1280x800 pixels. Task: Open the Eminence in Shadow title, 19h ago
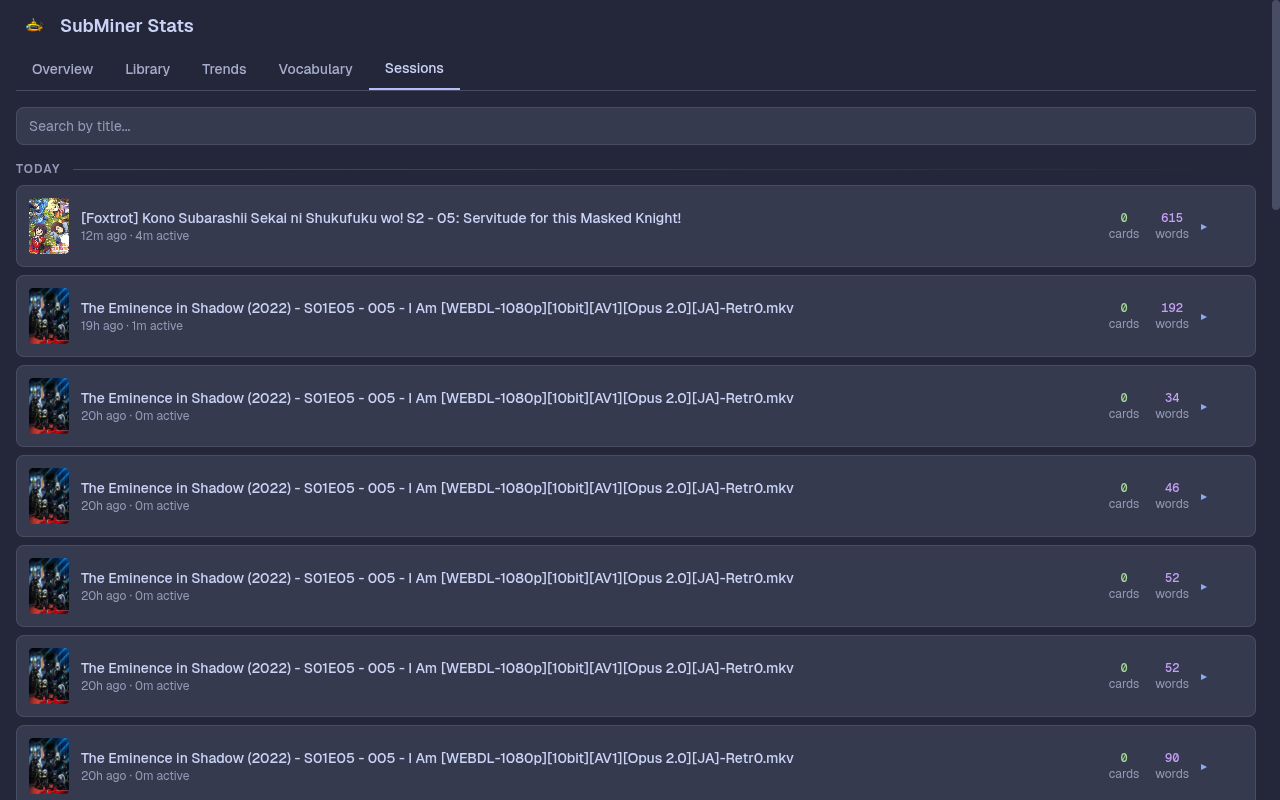[437, 308]
